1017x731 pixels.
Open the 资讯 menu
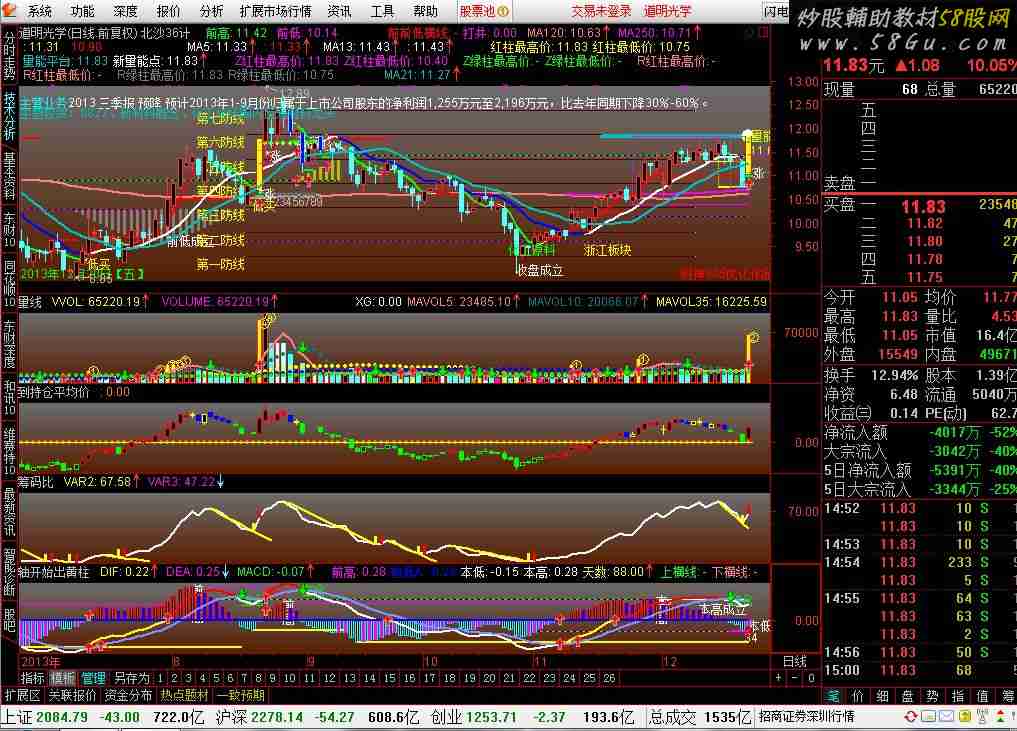click(x=339, y=11)
